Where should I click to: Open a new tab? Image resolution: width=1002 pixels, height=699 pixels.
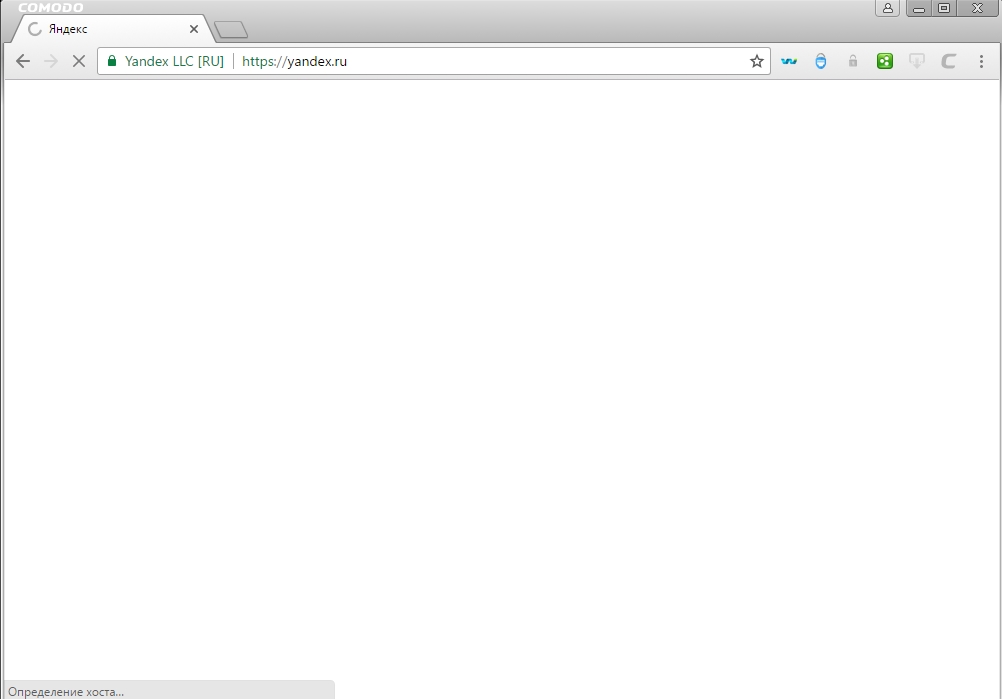point(231,29)
